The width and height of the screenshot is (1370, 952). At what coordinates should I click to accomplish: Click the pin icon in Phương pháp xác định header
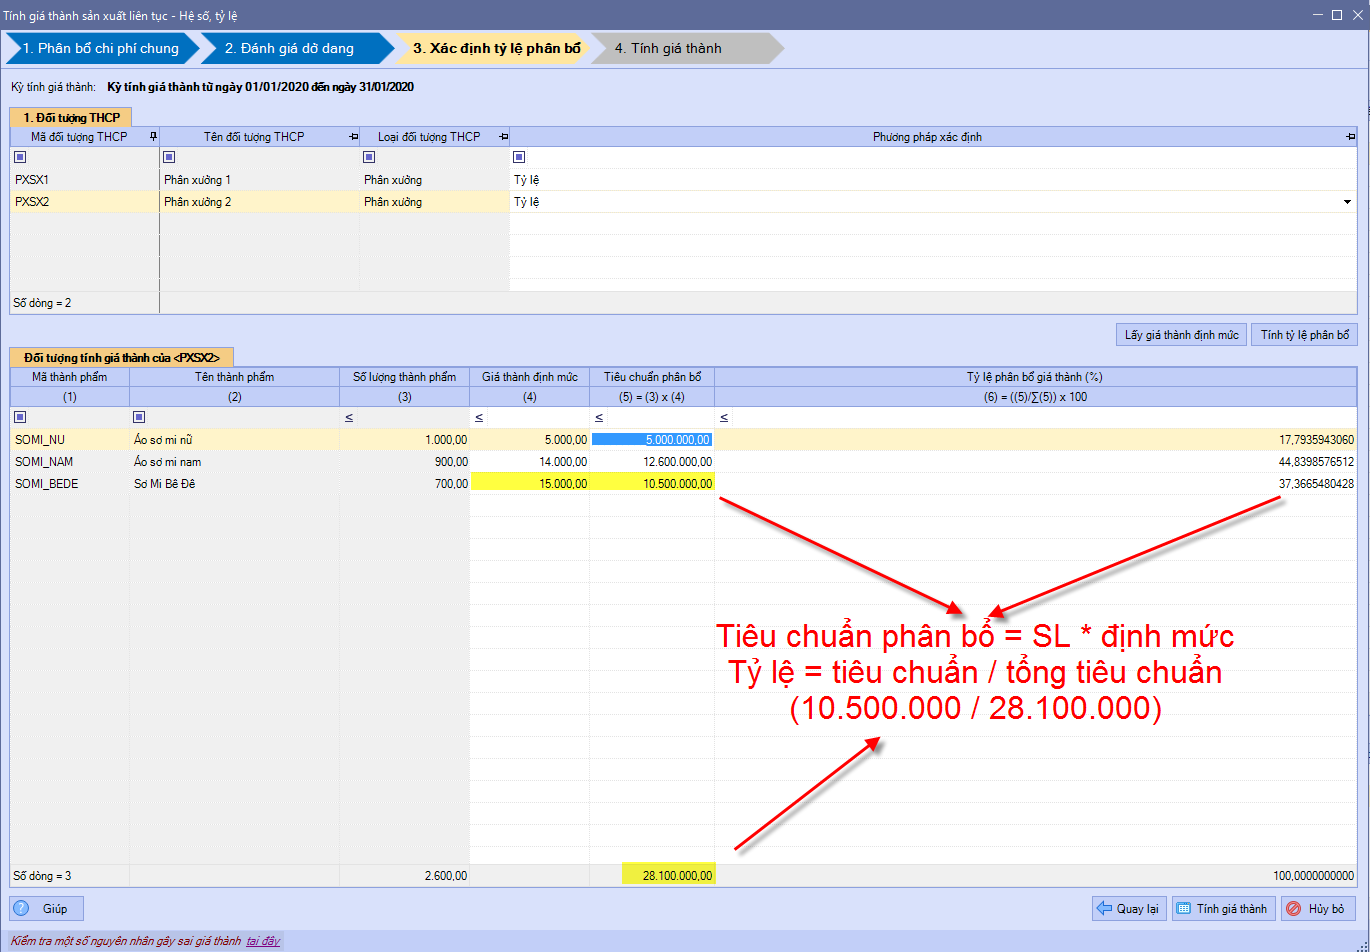(x=1351, y=136)
